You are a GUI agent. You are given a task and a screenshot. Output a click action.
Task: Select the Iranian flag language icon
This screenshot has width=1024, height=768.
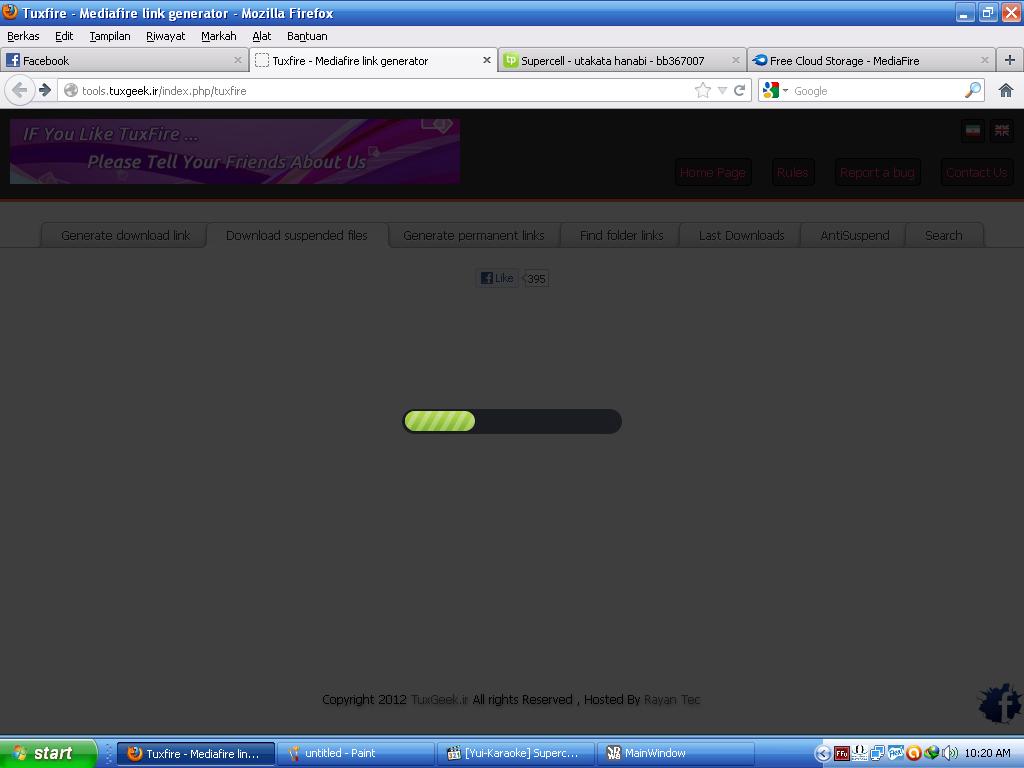click(973, 131)
